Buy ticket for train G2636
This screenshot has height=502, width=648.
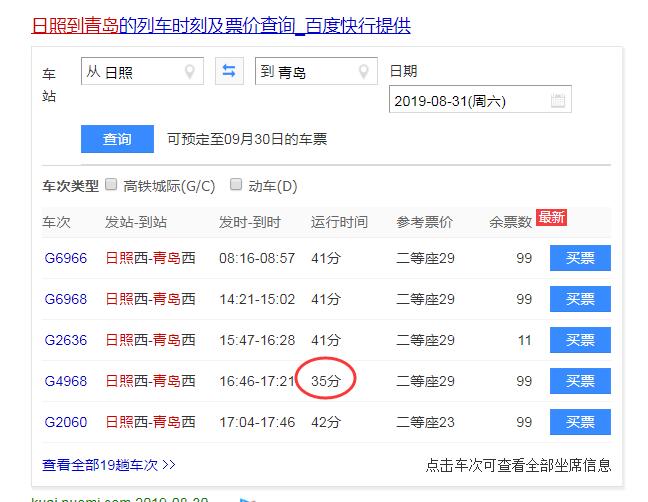point(580,340)
